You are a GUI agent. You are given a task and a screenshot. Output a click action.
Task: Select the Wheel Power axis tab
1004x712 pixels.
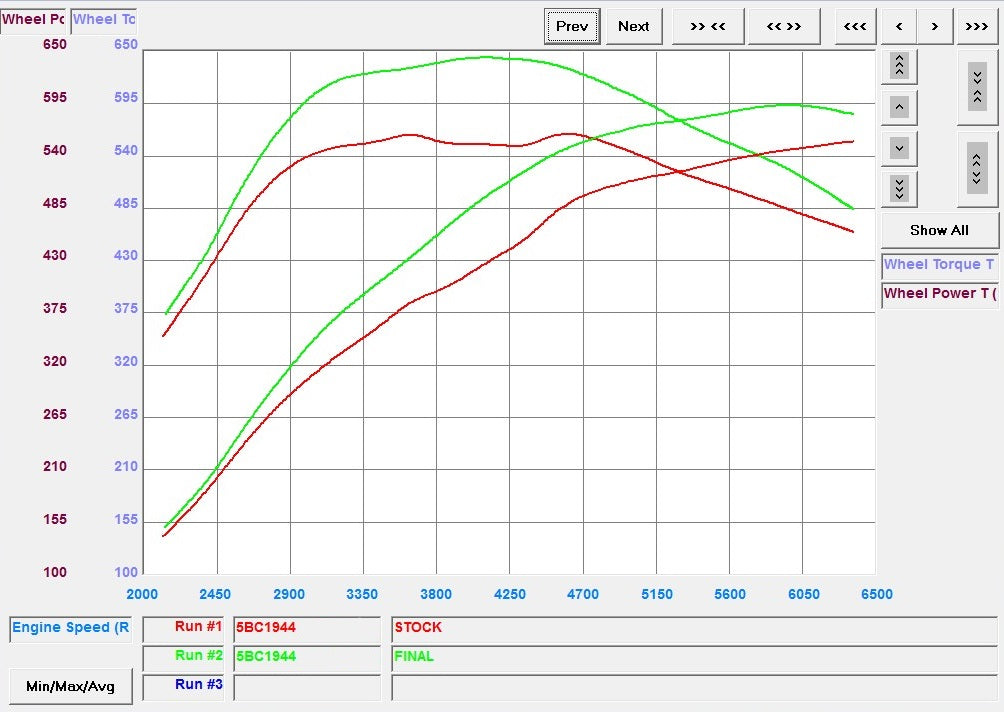coord(33,19)
